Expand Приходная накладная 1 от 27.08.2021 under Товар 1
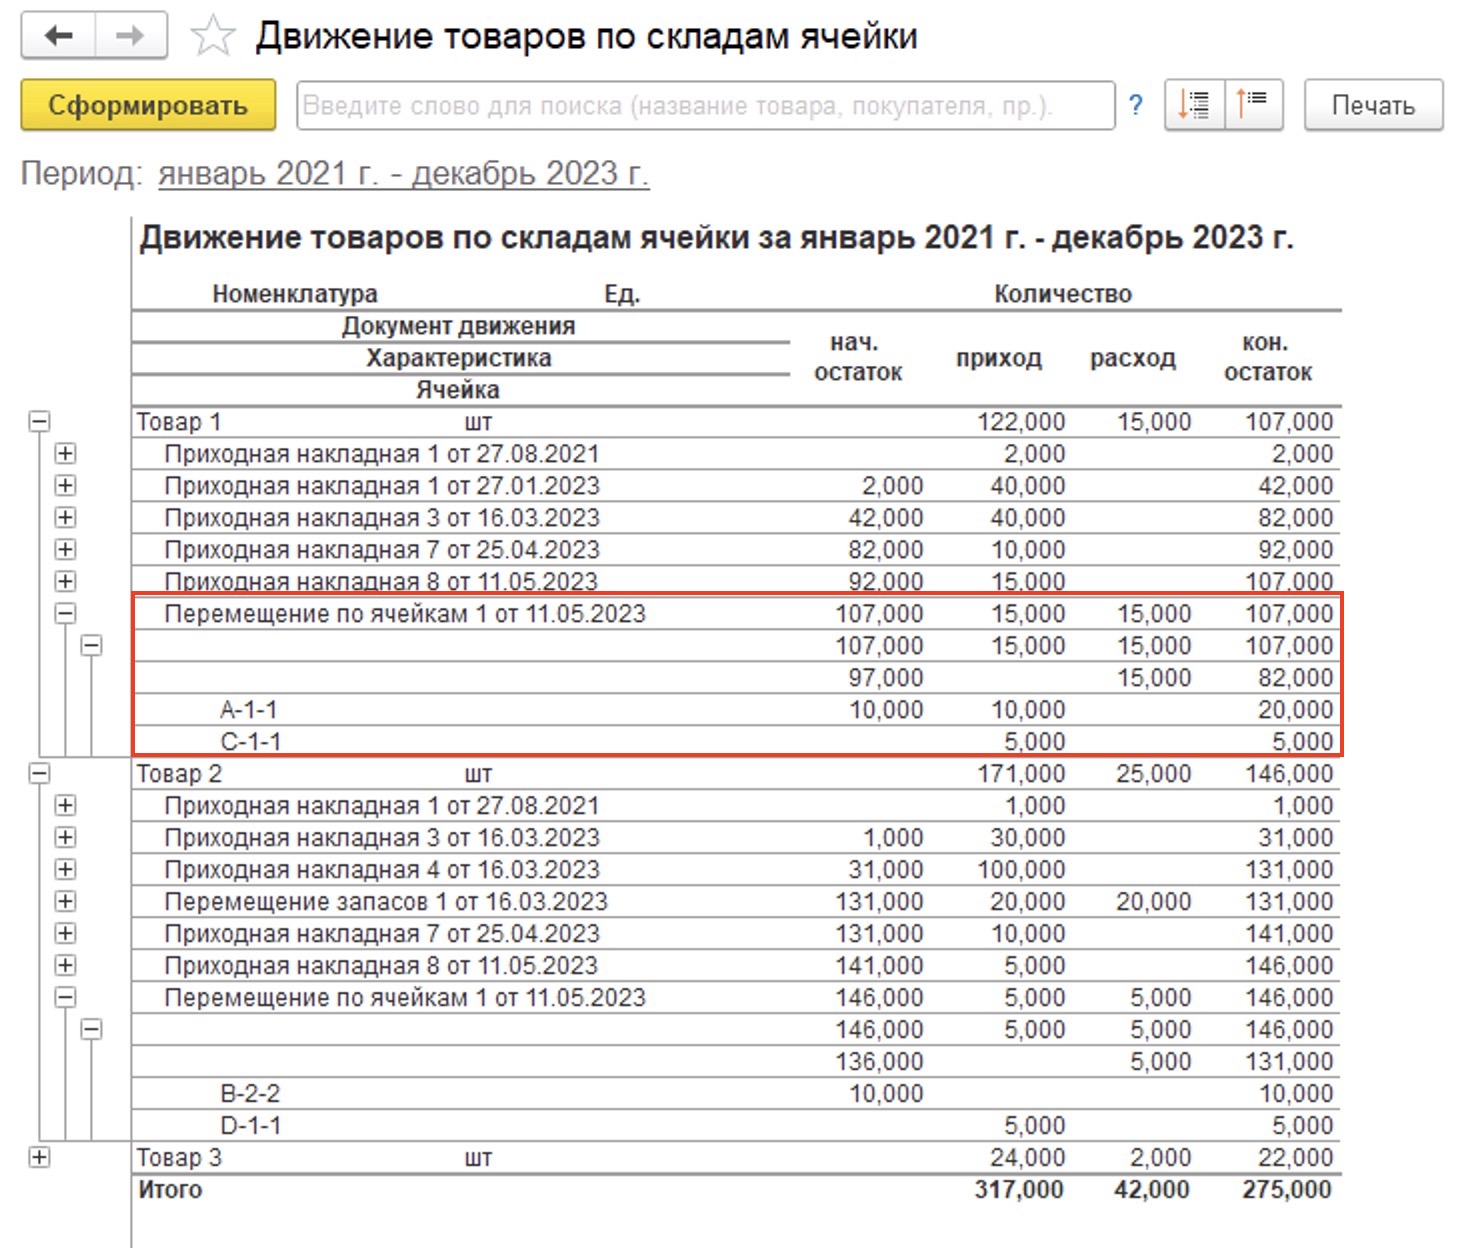Viewport: 1460px width, 1248px height. pyautogui.click(x=65, y=454)
